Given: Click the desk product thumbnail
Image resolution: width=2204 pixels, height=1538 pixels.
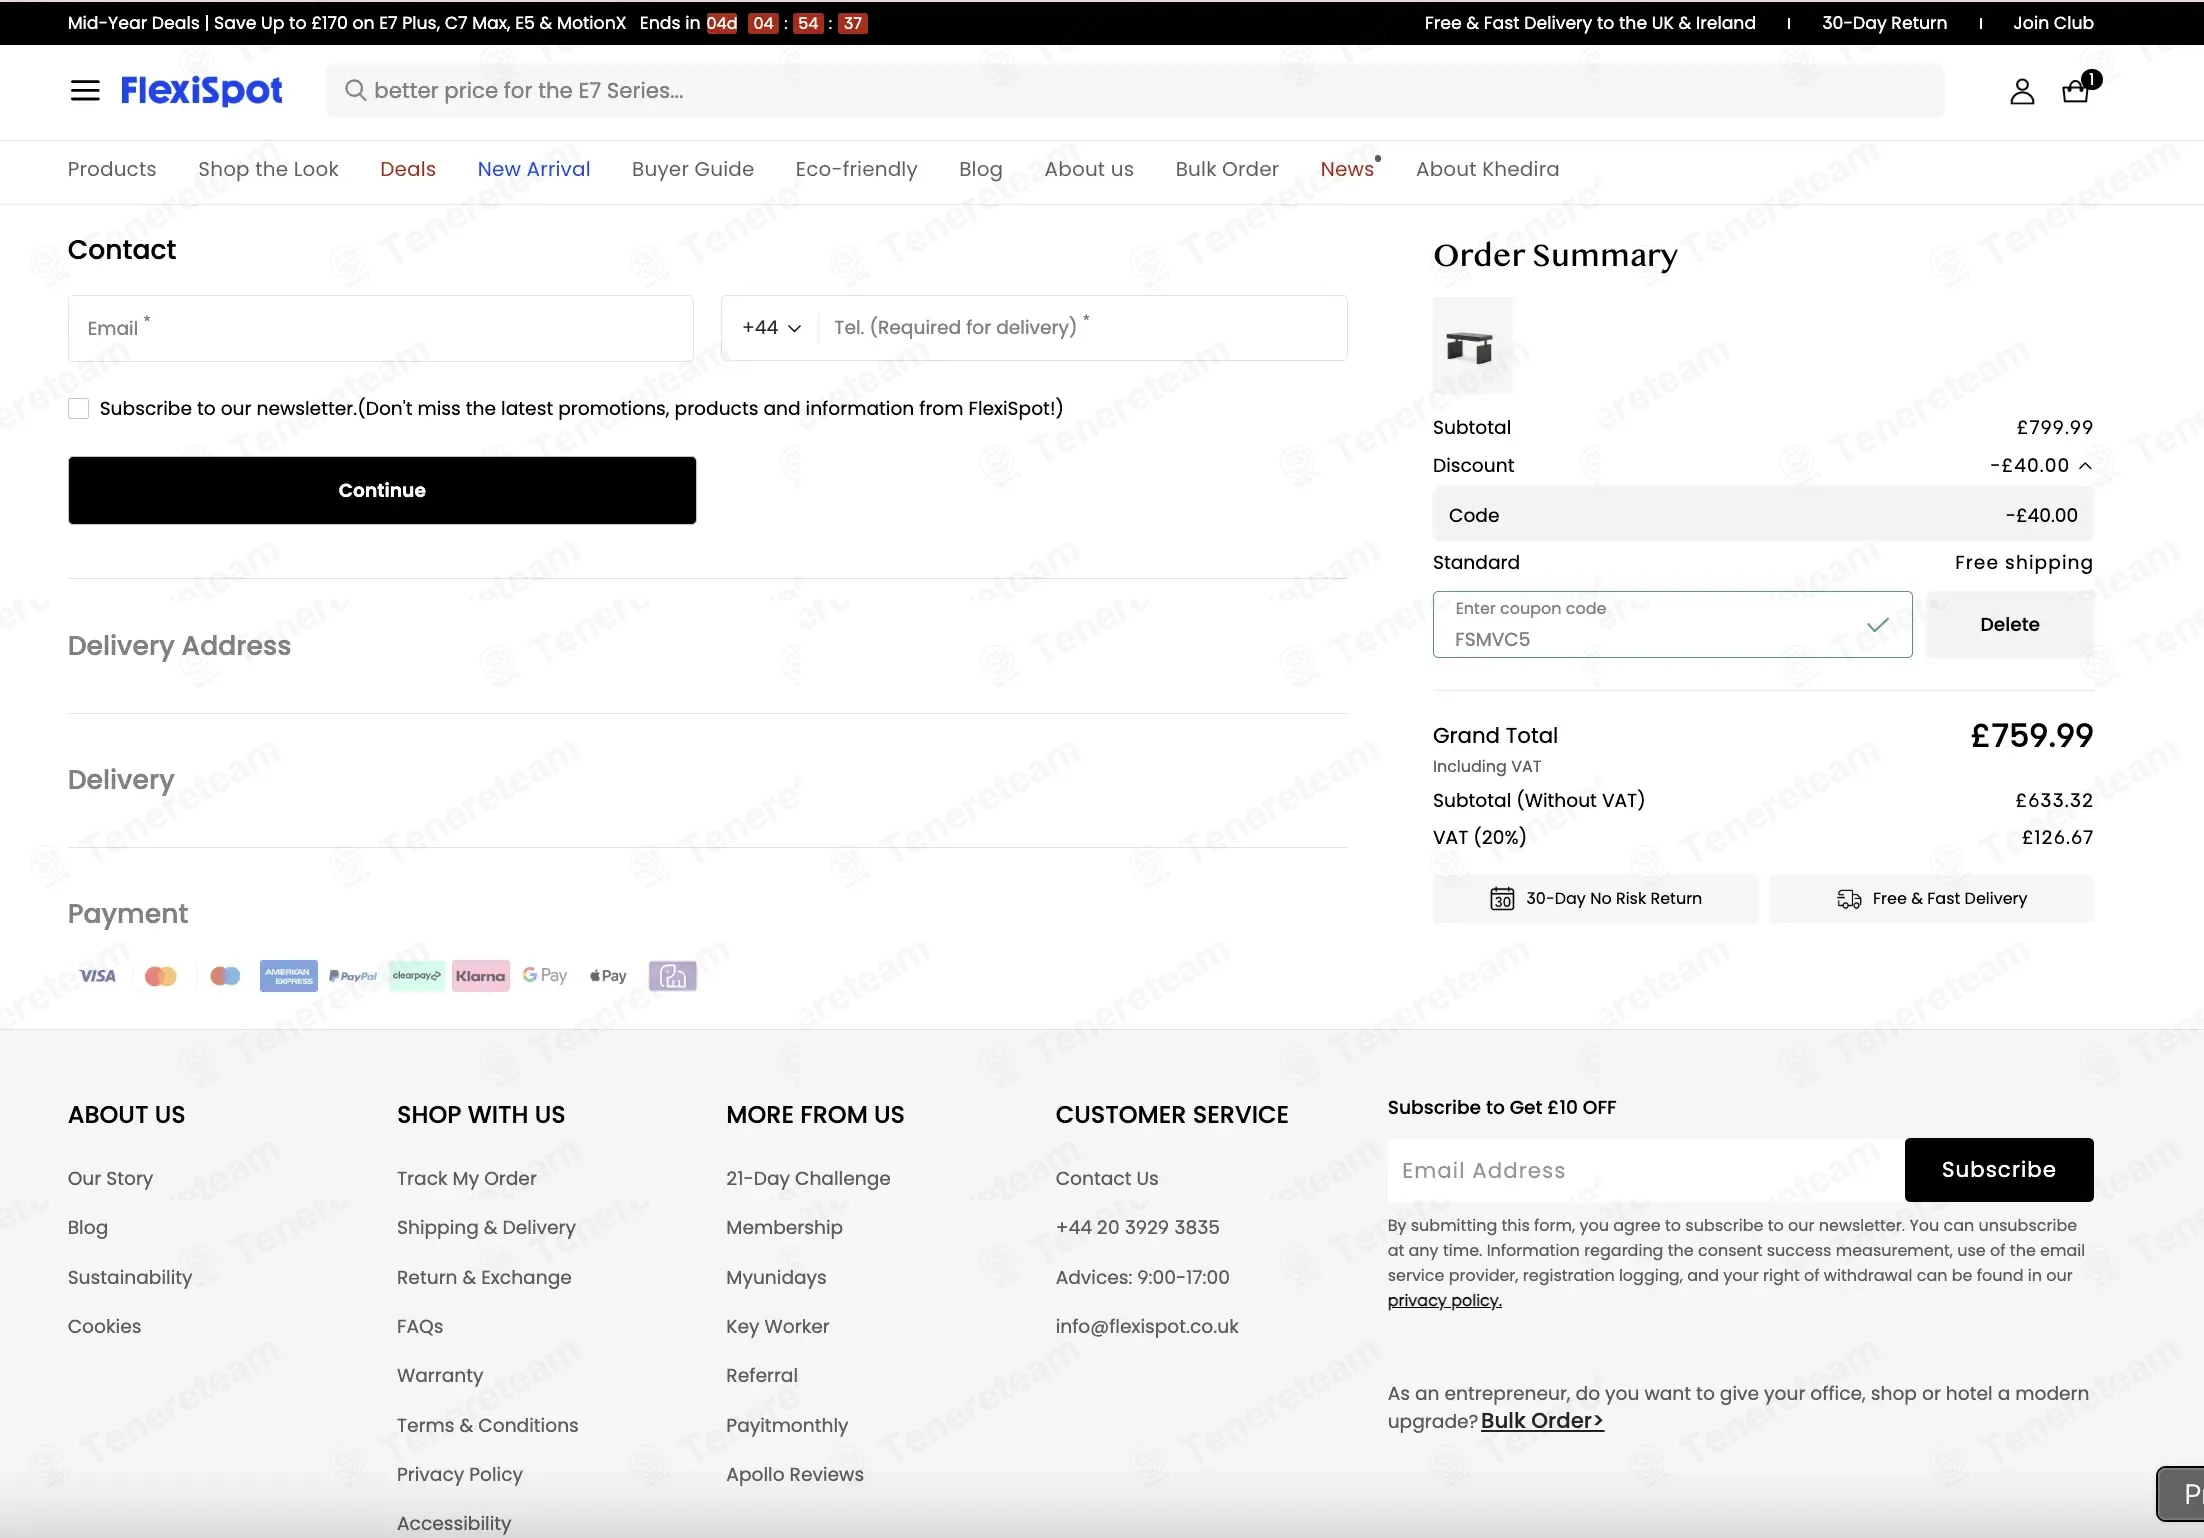Looking at the screenshot, I should tap(1472, 345).
